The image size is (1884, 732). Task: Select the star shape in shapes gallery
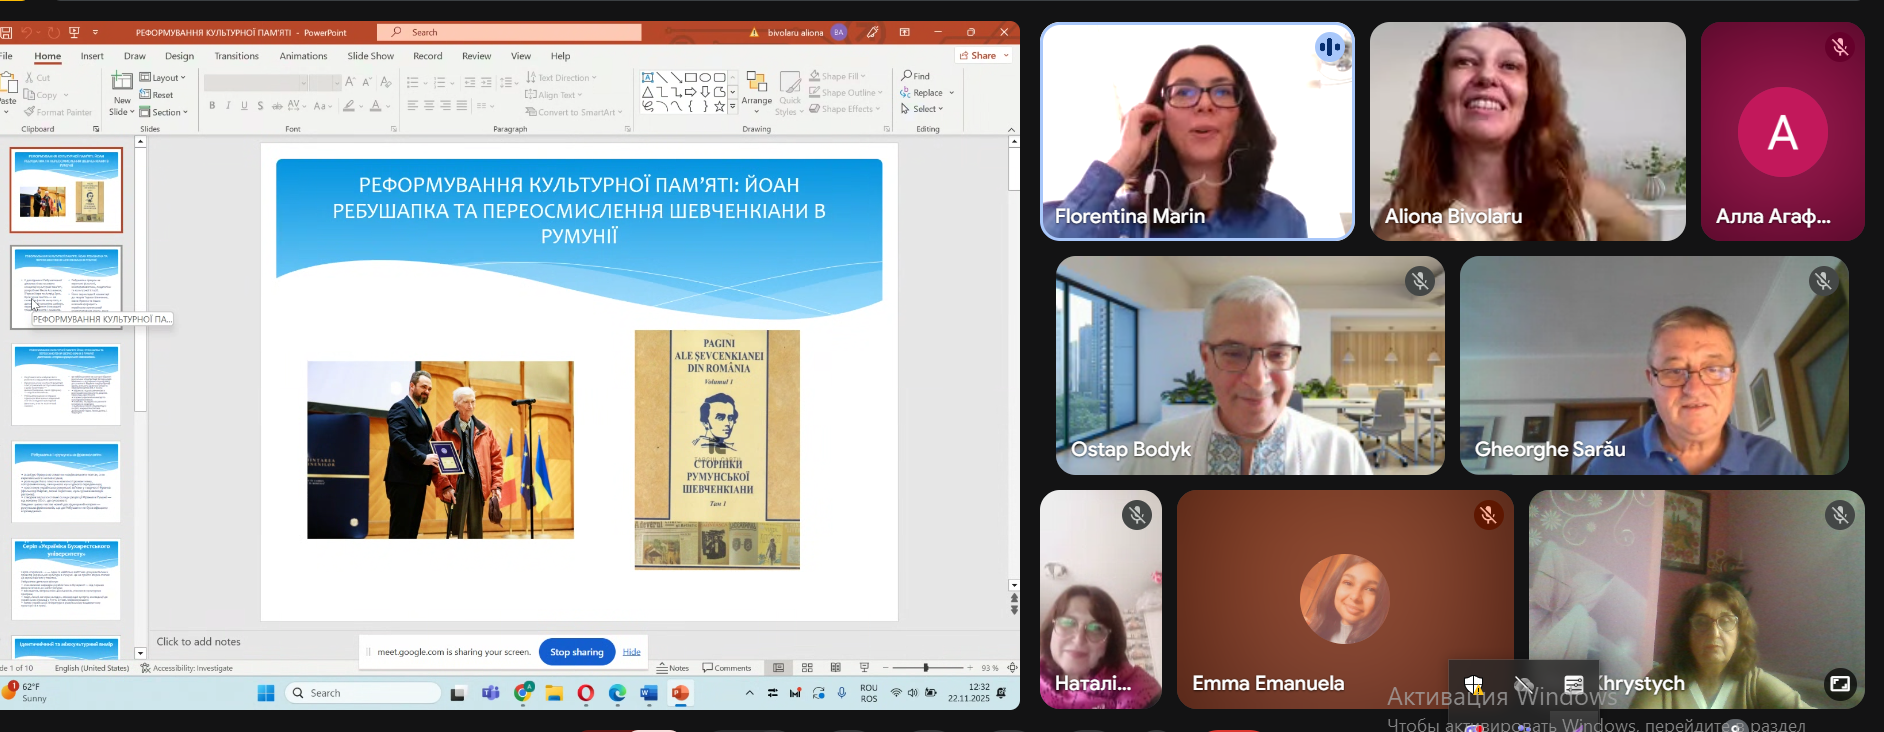coord(719,106)
